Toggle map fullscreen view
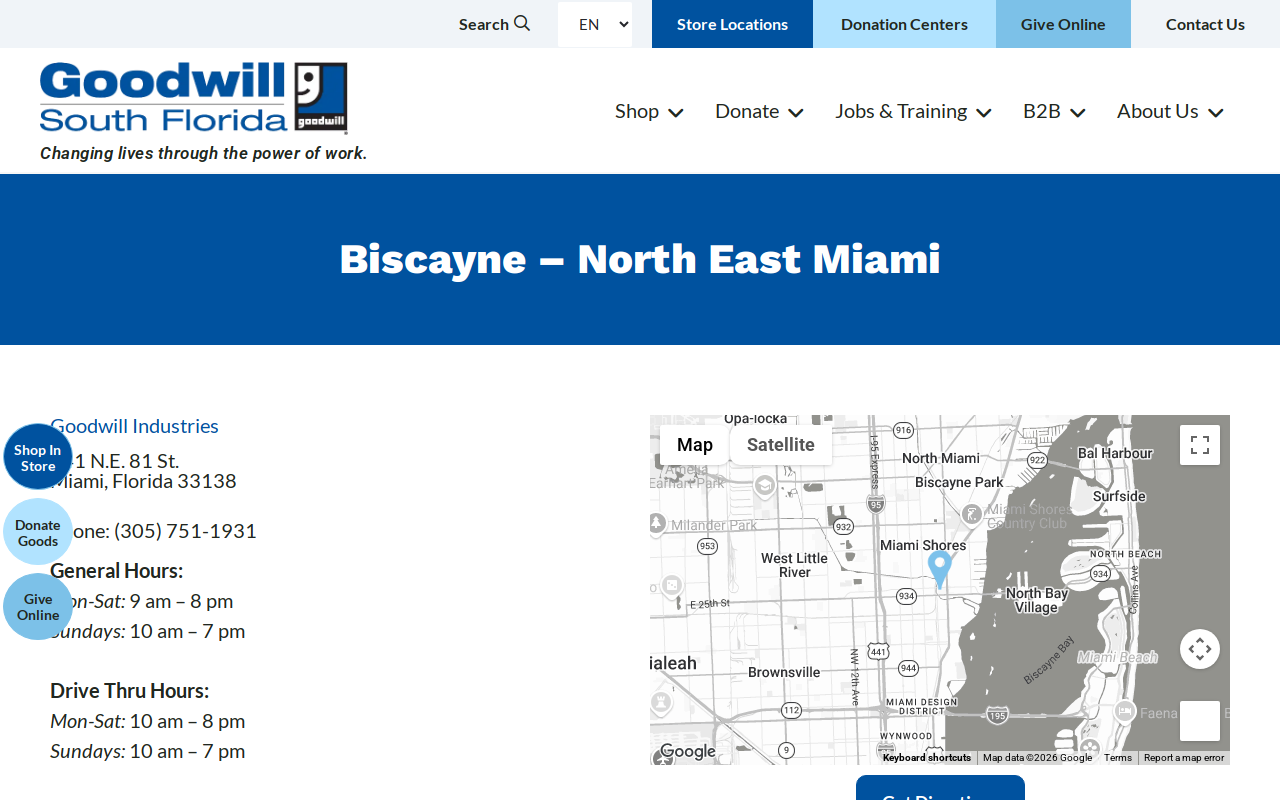The height and width of the screenshot is (800, 1280). pyautogui.click(x=1200, y=445)
